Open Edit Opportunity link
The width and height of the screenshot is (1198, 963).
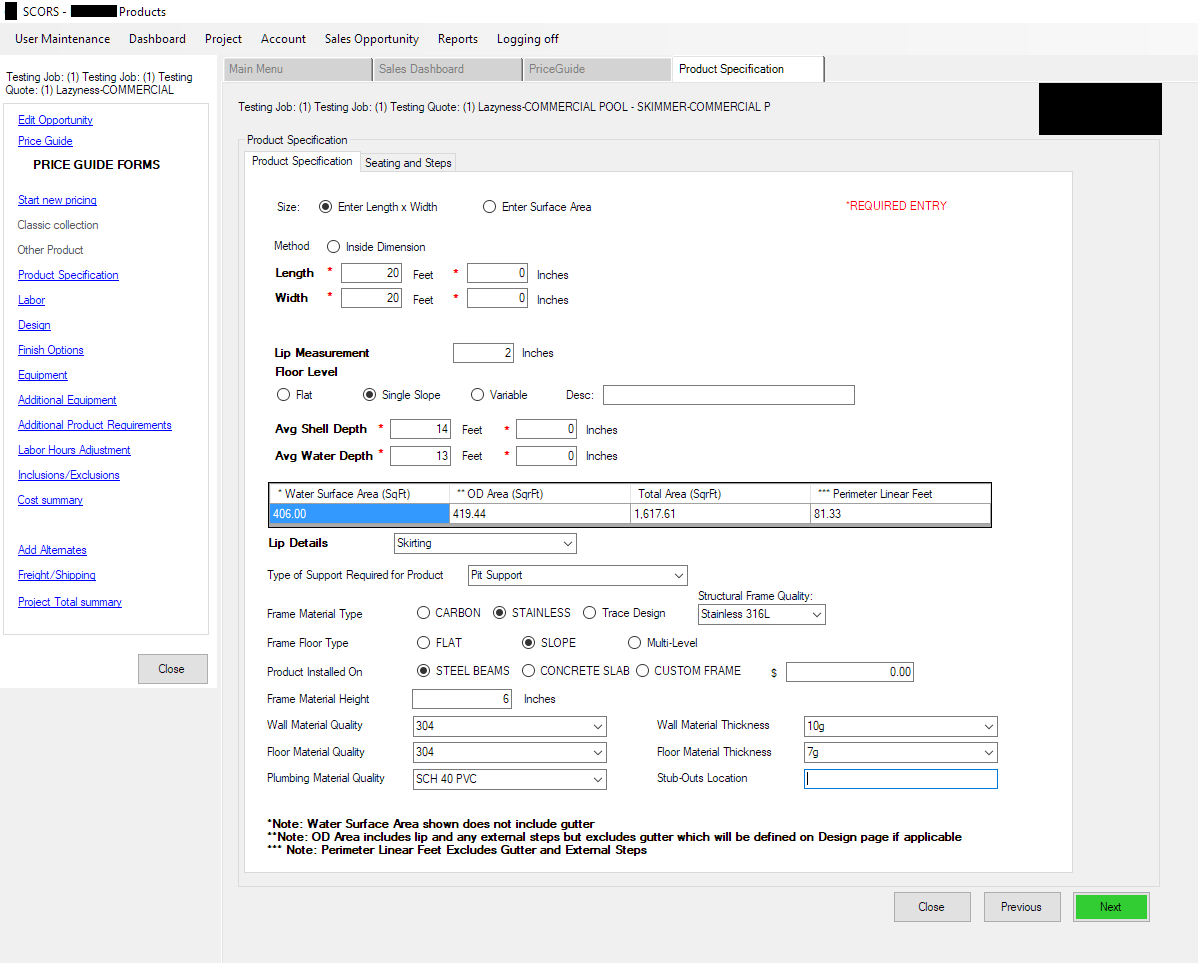click(x=56, y=120)
